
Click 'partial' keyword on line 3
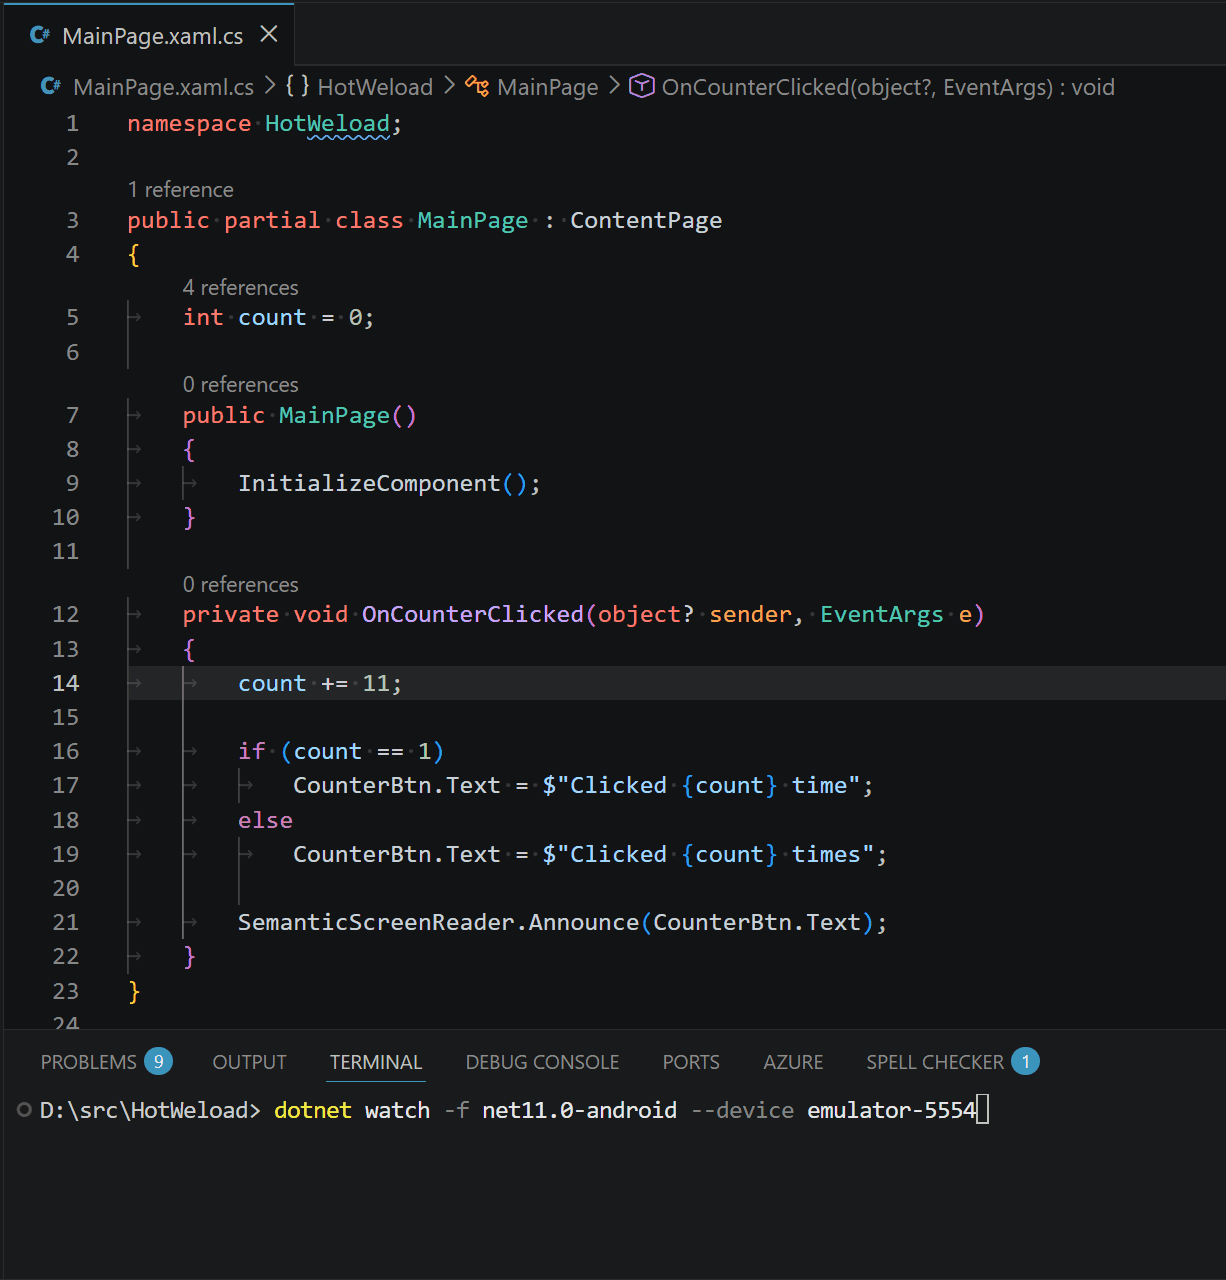(272, 220)
